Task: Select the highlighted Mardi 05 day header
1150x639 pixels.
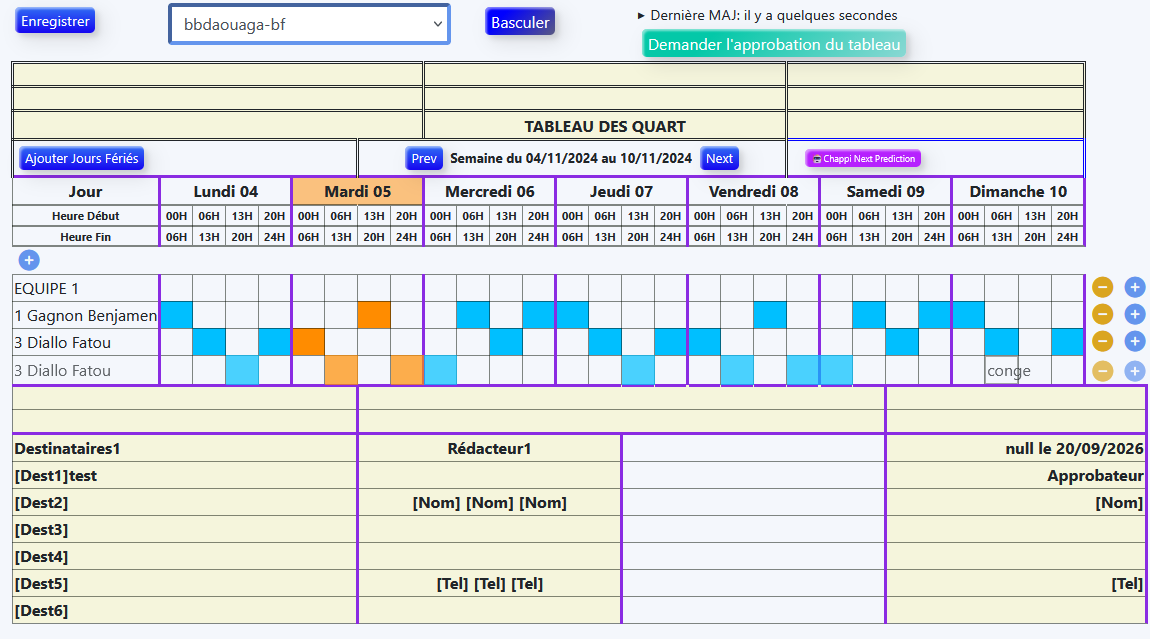Action: 358,191
